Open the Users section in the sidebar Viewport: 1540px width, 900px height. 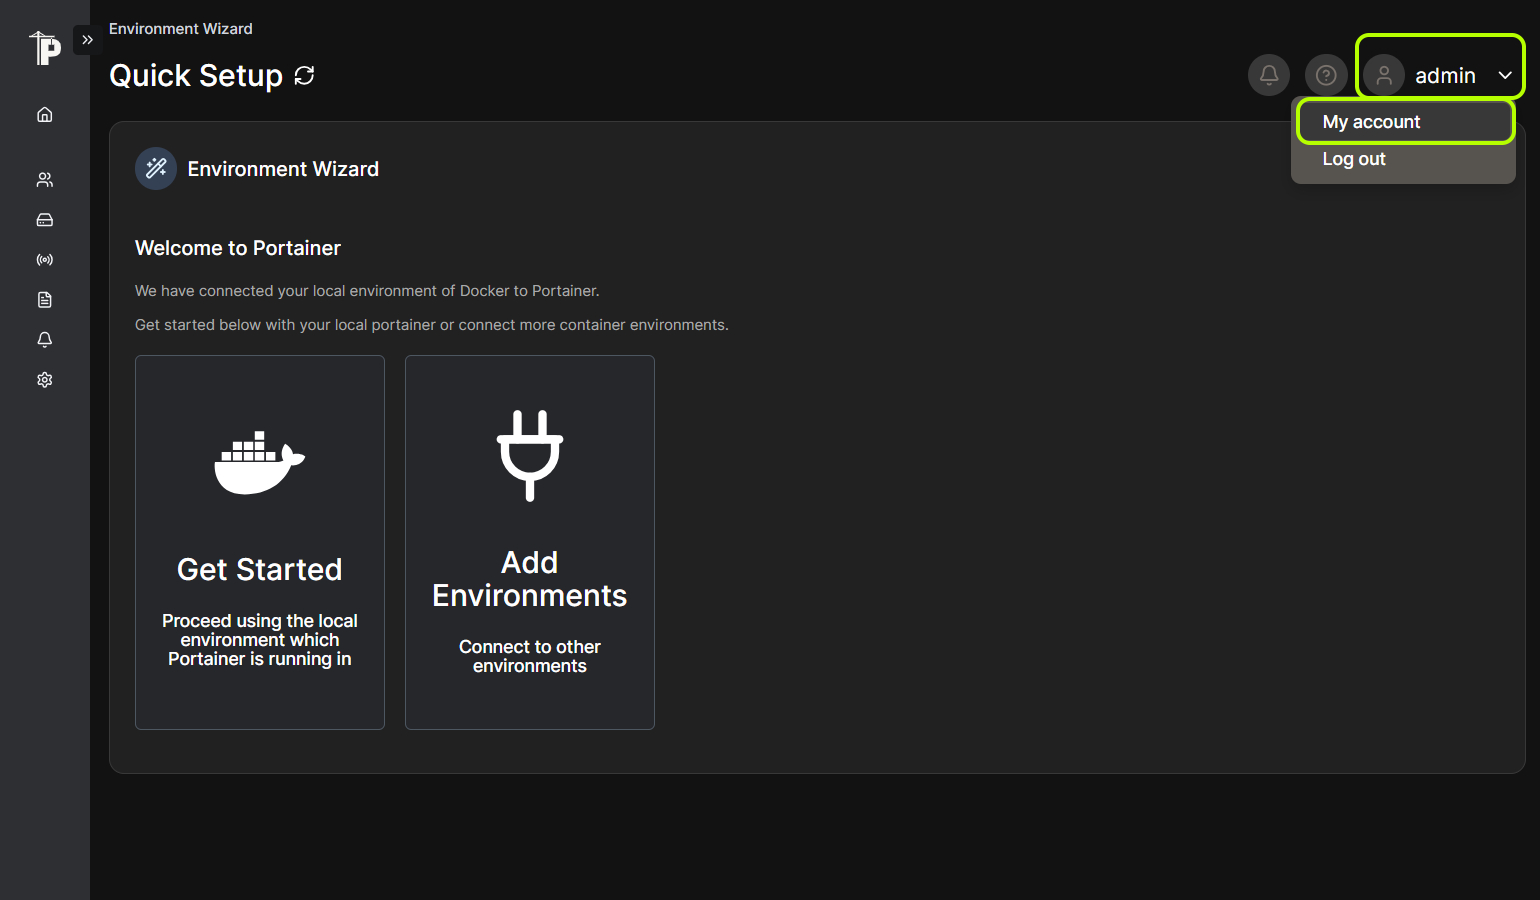[45, 180]
